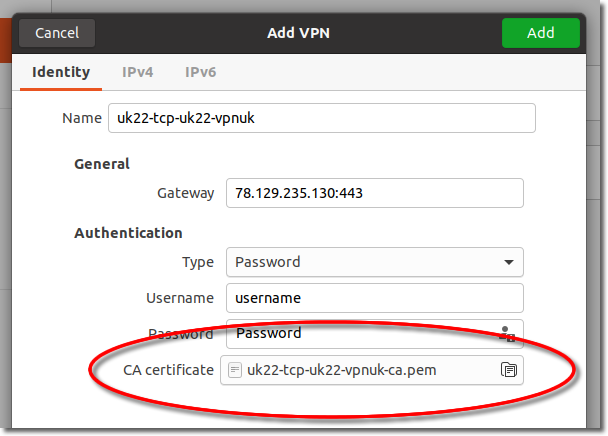Expand the authentication Type dropdown arrow

[x=509, y=262]
